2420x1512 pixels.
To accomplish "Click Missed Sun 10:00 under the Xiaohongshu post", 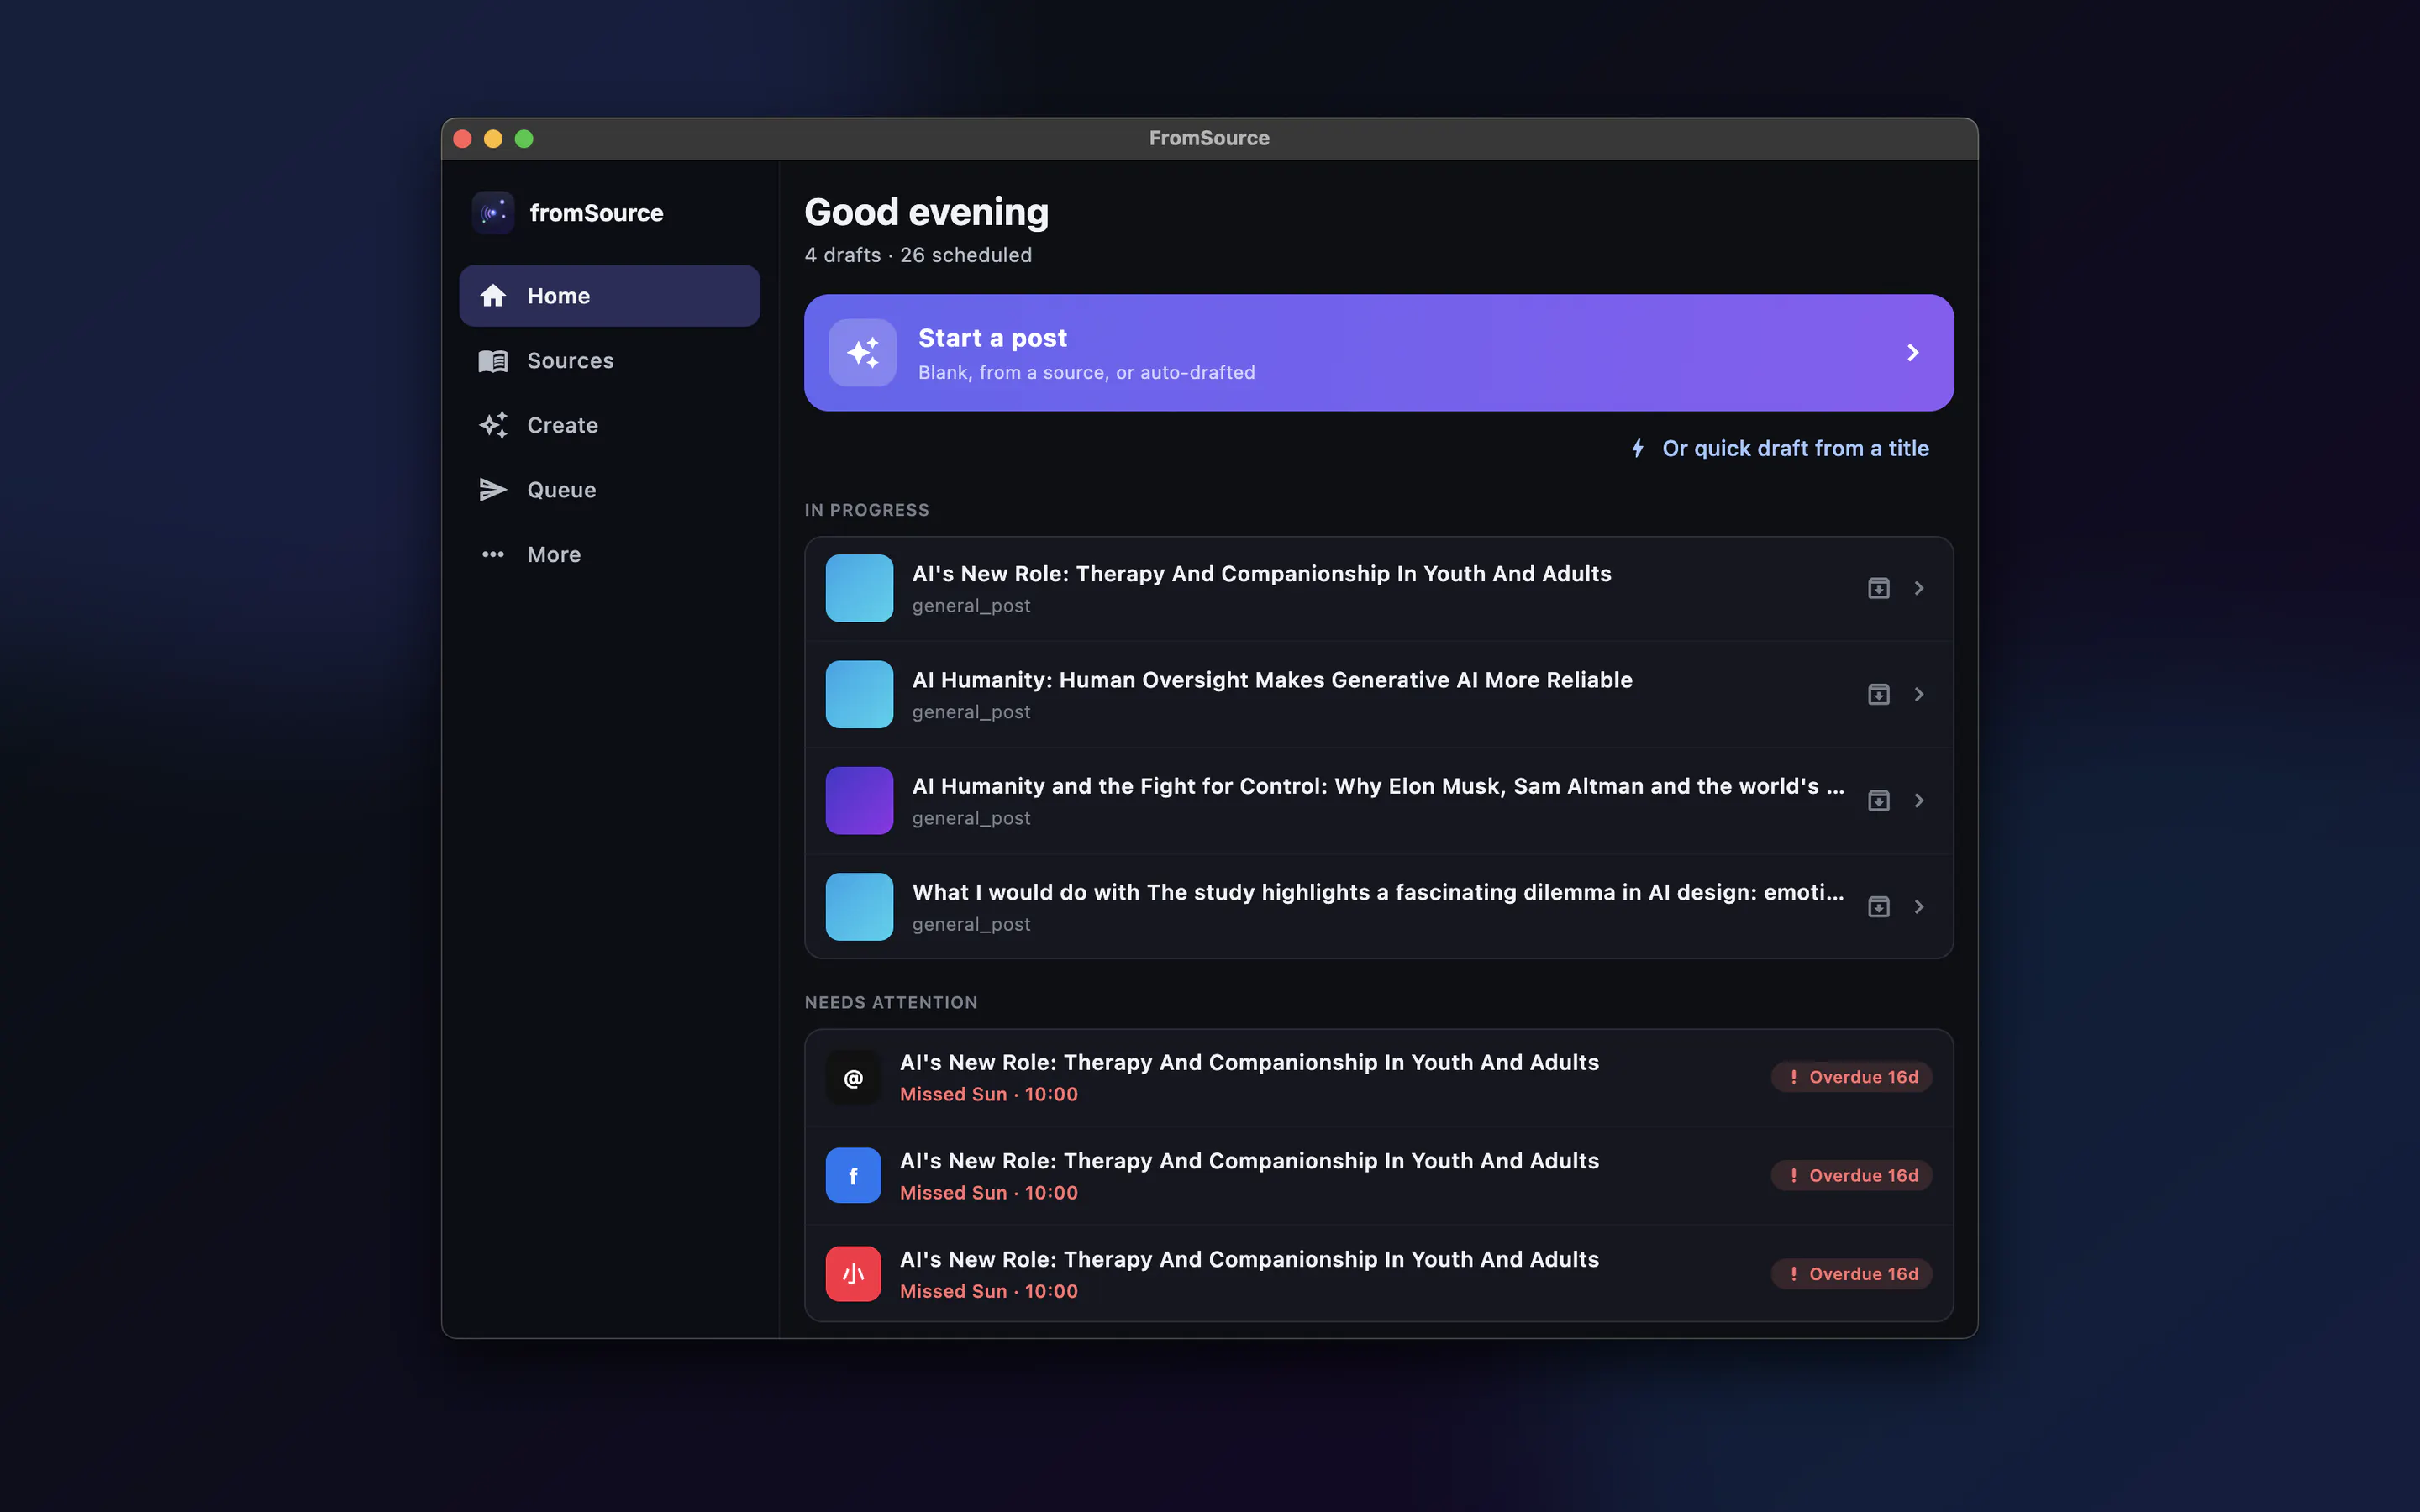I will tap(989, 1291).
